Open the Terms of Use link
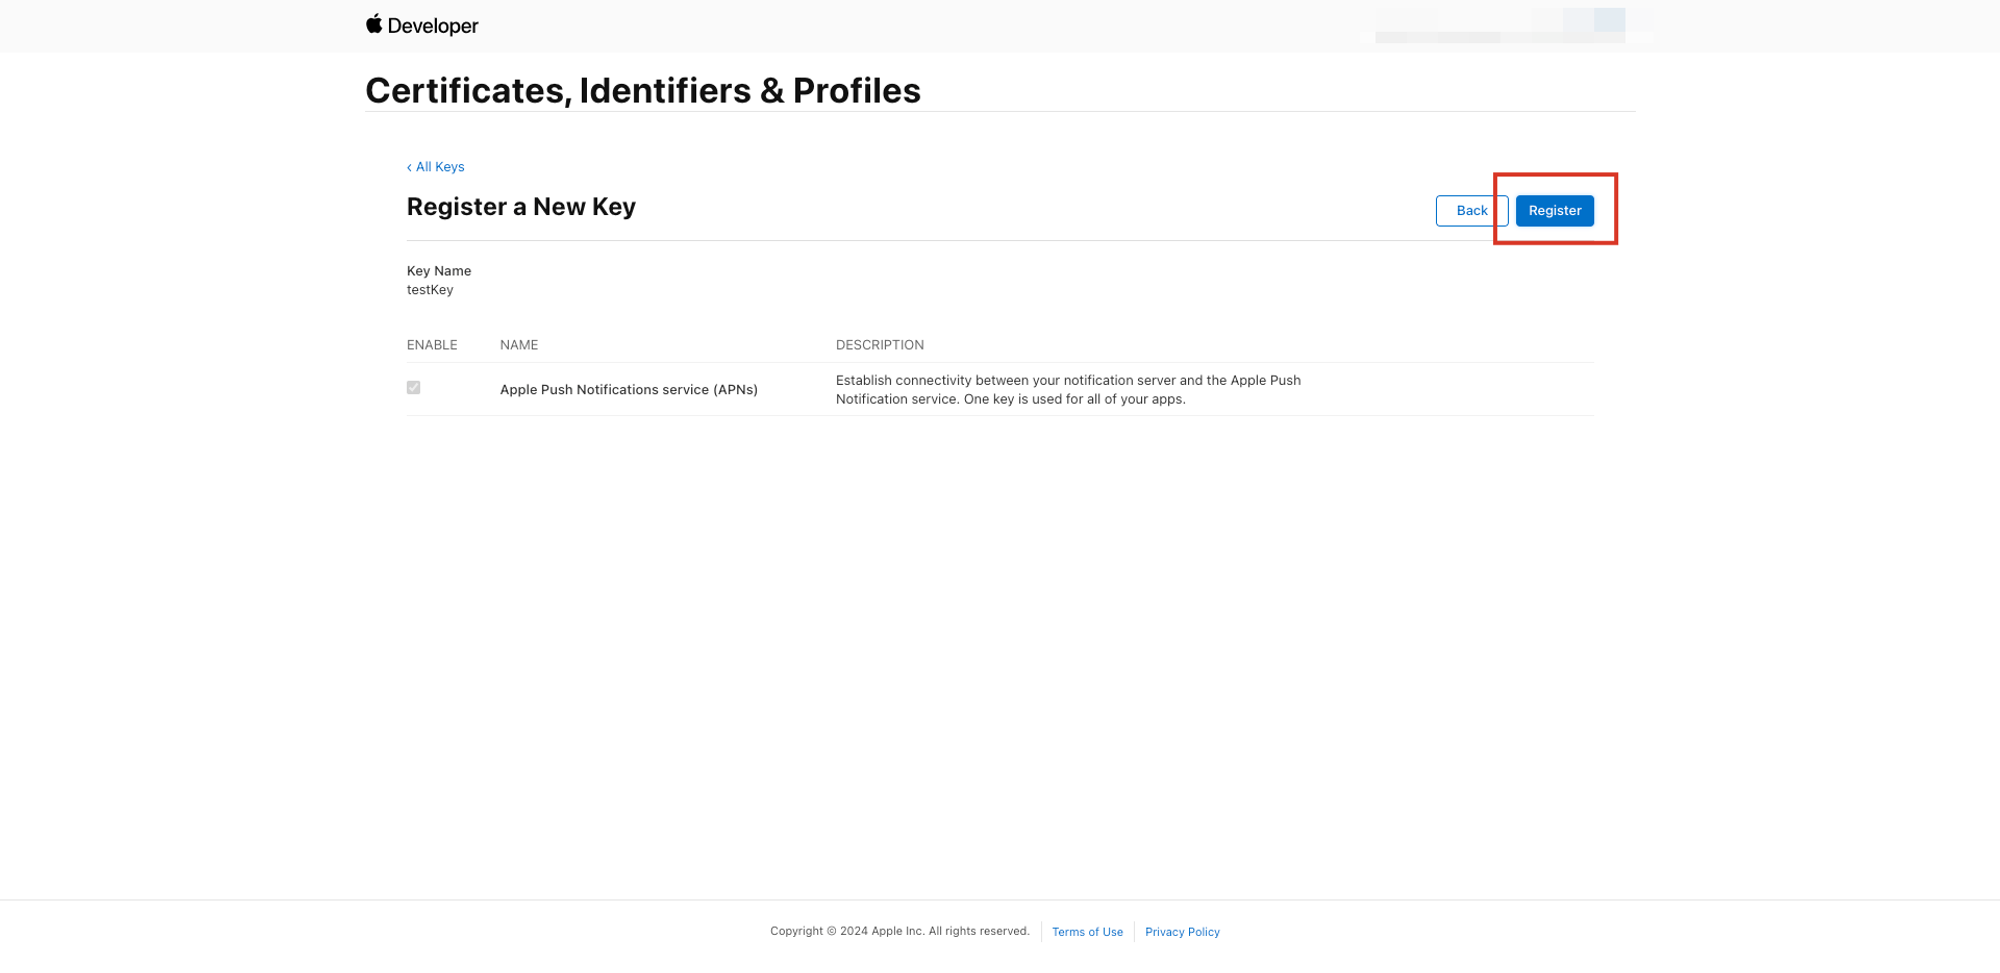 pos(1087,932)
